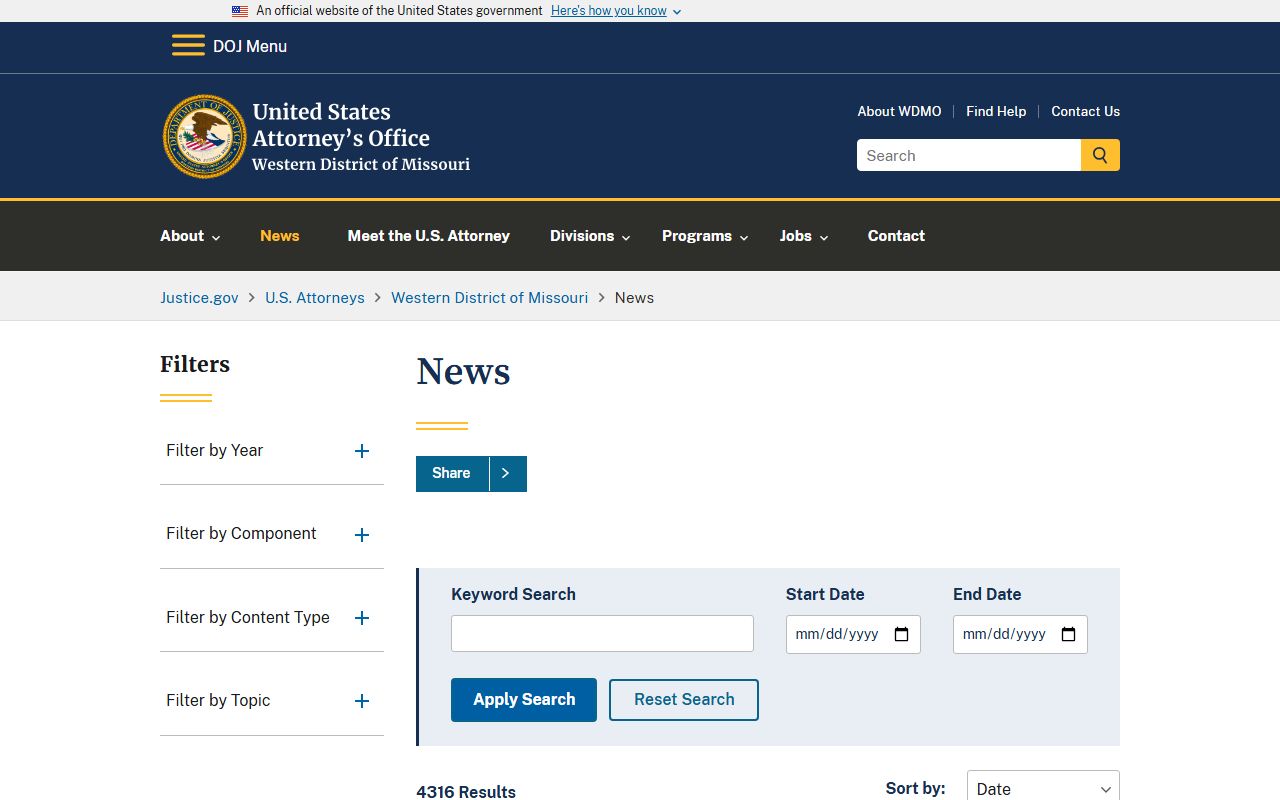Viewport: 1280px width, 800px height.
Task: Click the Department of Justice seal logo
Action: (205, 137)
